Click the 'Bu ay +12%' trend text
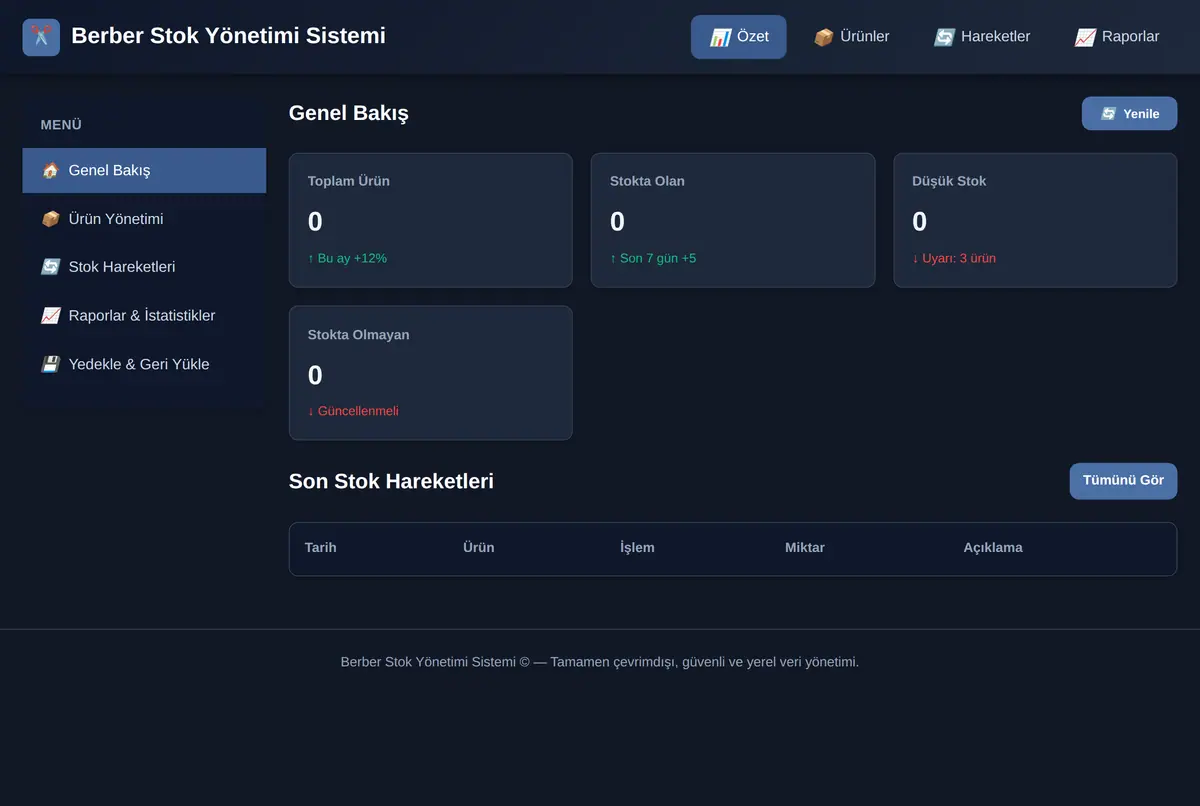Screen dimensions: 1200x806 [347, 258]
